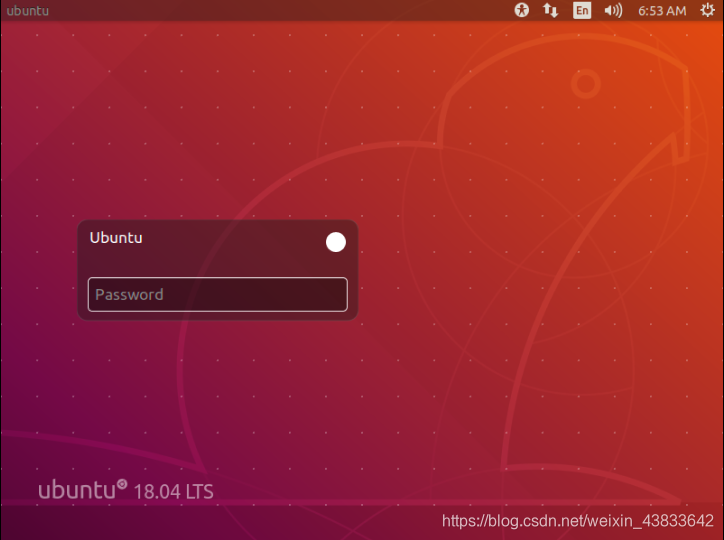Open the En keyboard layout indicator
The width and height of the screenshot is (724, 540).
pyautogui.click(x=582, y=10)
